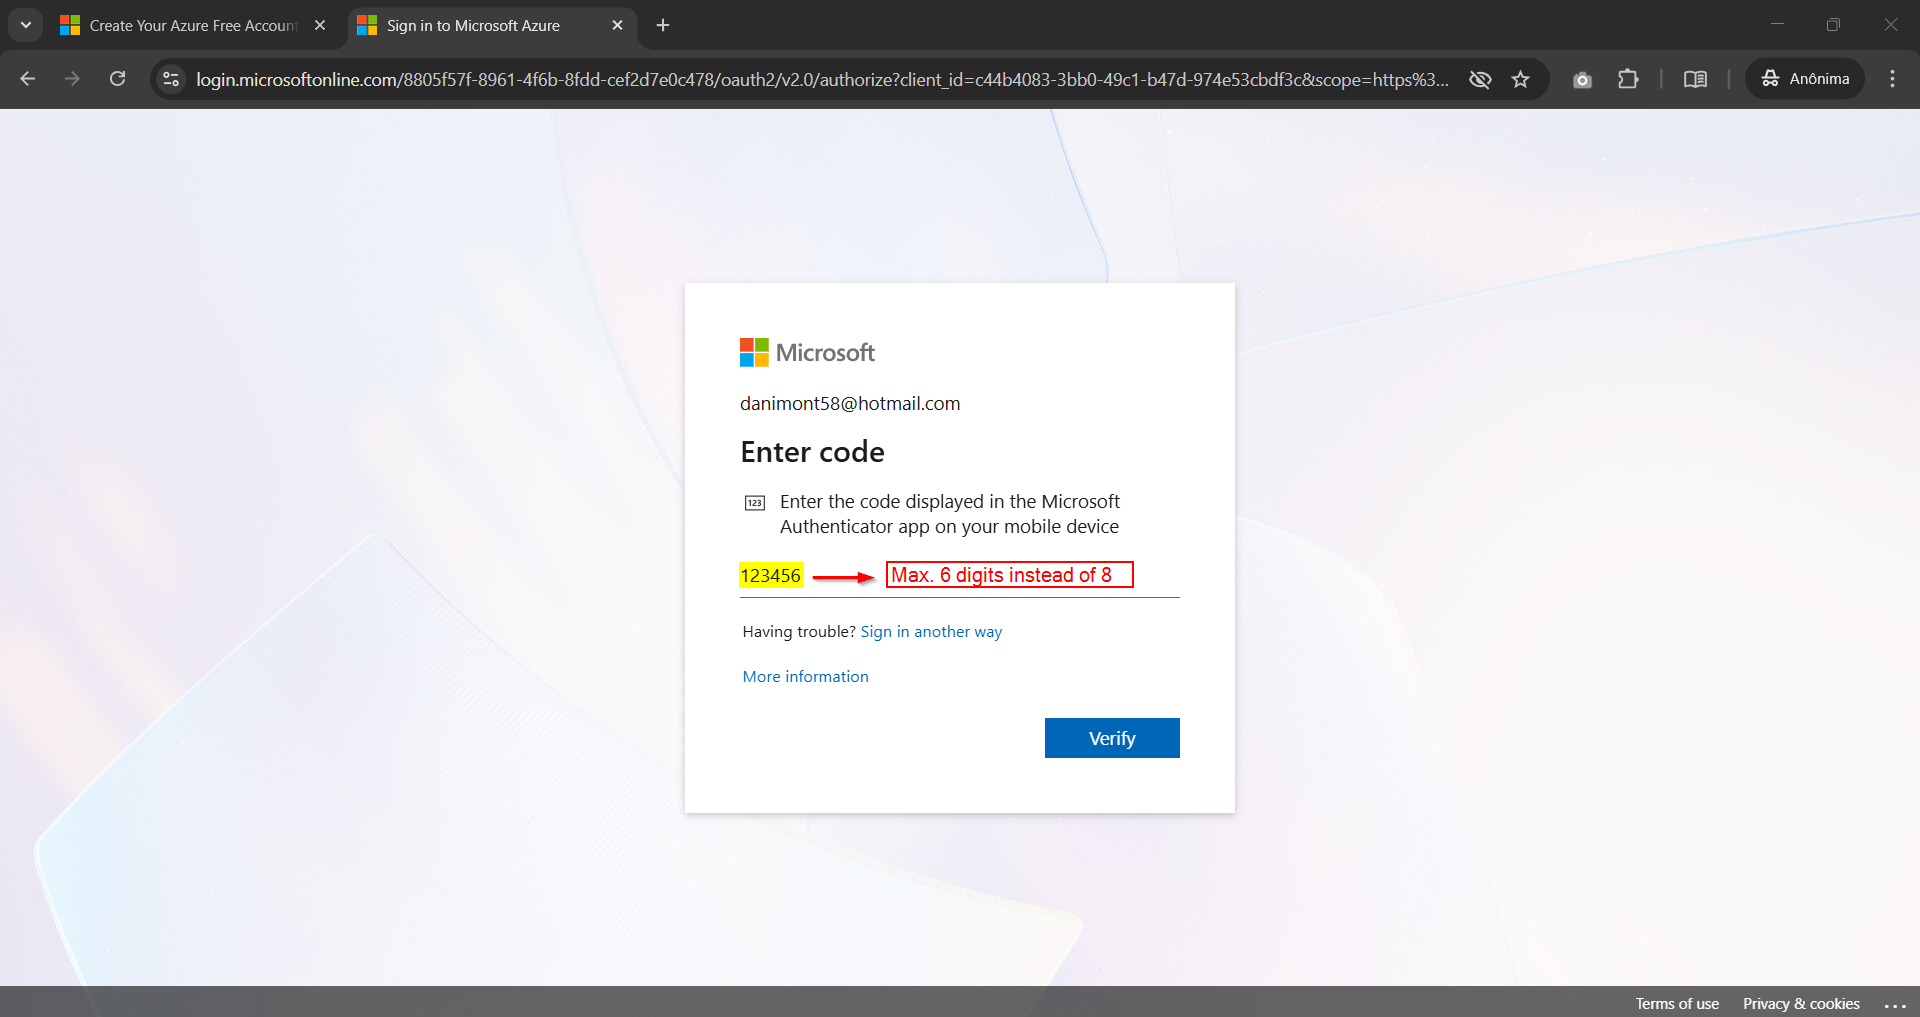Click the camera screenshot extension icon
The image size is (1920, 1017).
(x=1582, y=79)
